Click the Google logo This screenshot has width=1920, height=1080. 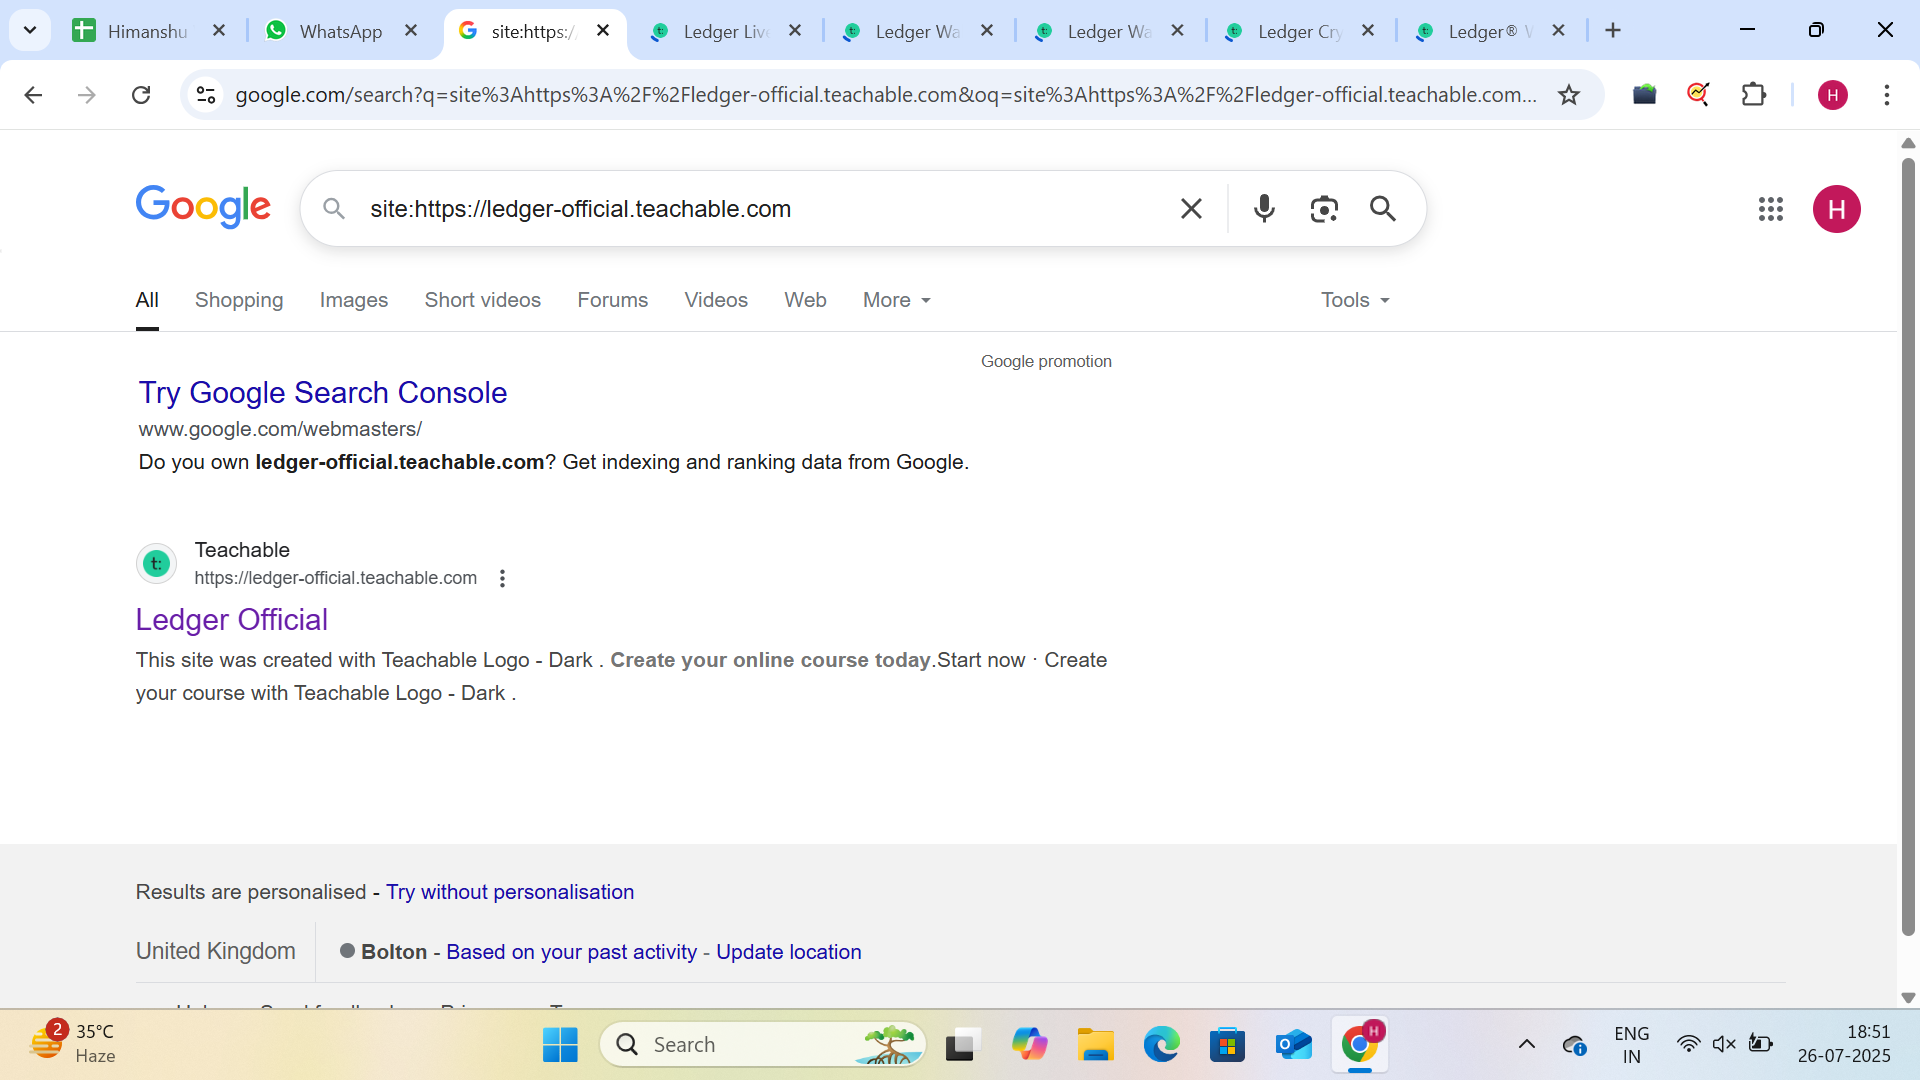203,207
